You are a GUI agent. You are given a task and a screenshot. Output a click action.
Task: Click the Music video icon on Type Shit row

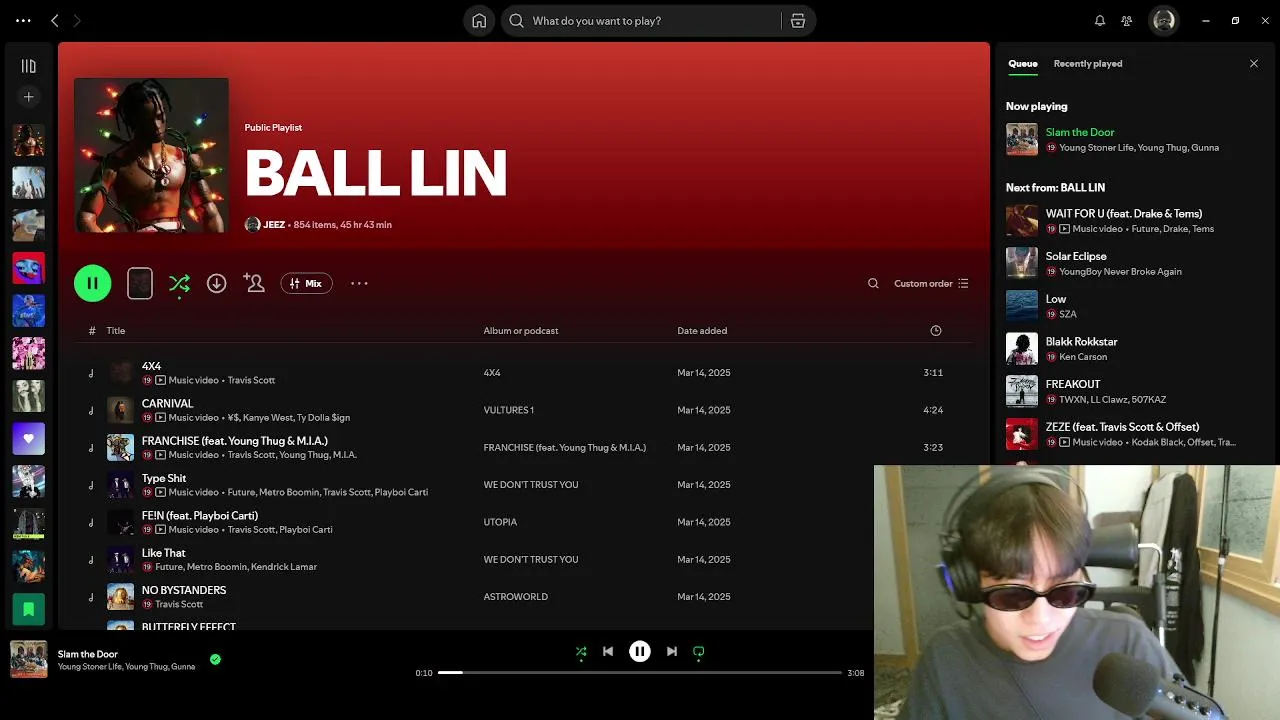click(160, 492)
